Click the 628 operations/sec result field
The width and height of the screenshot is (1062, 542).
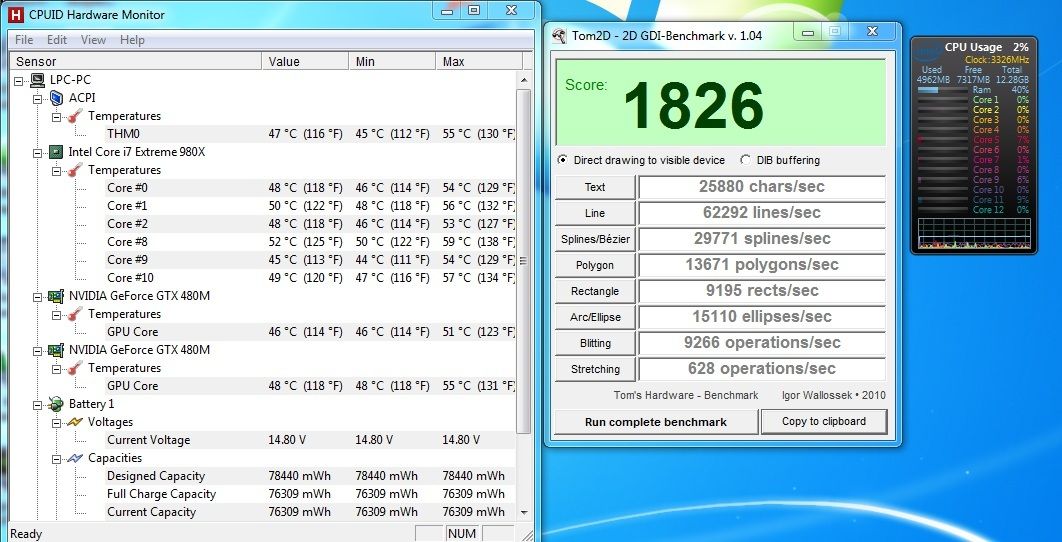pos(762,369)
